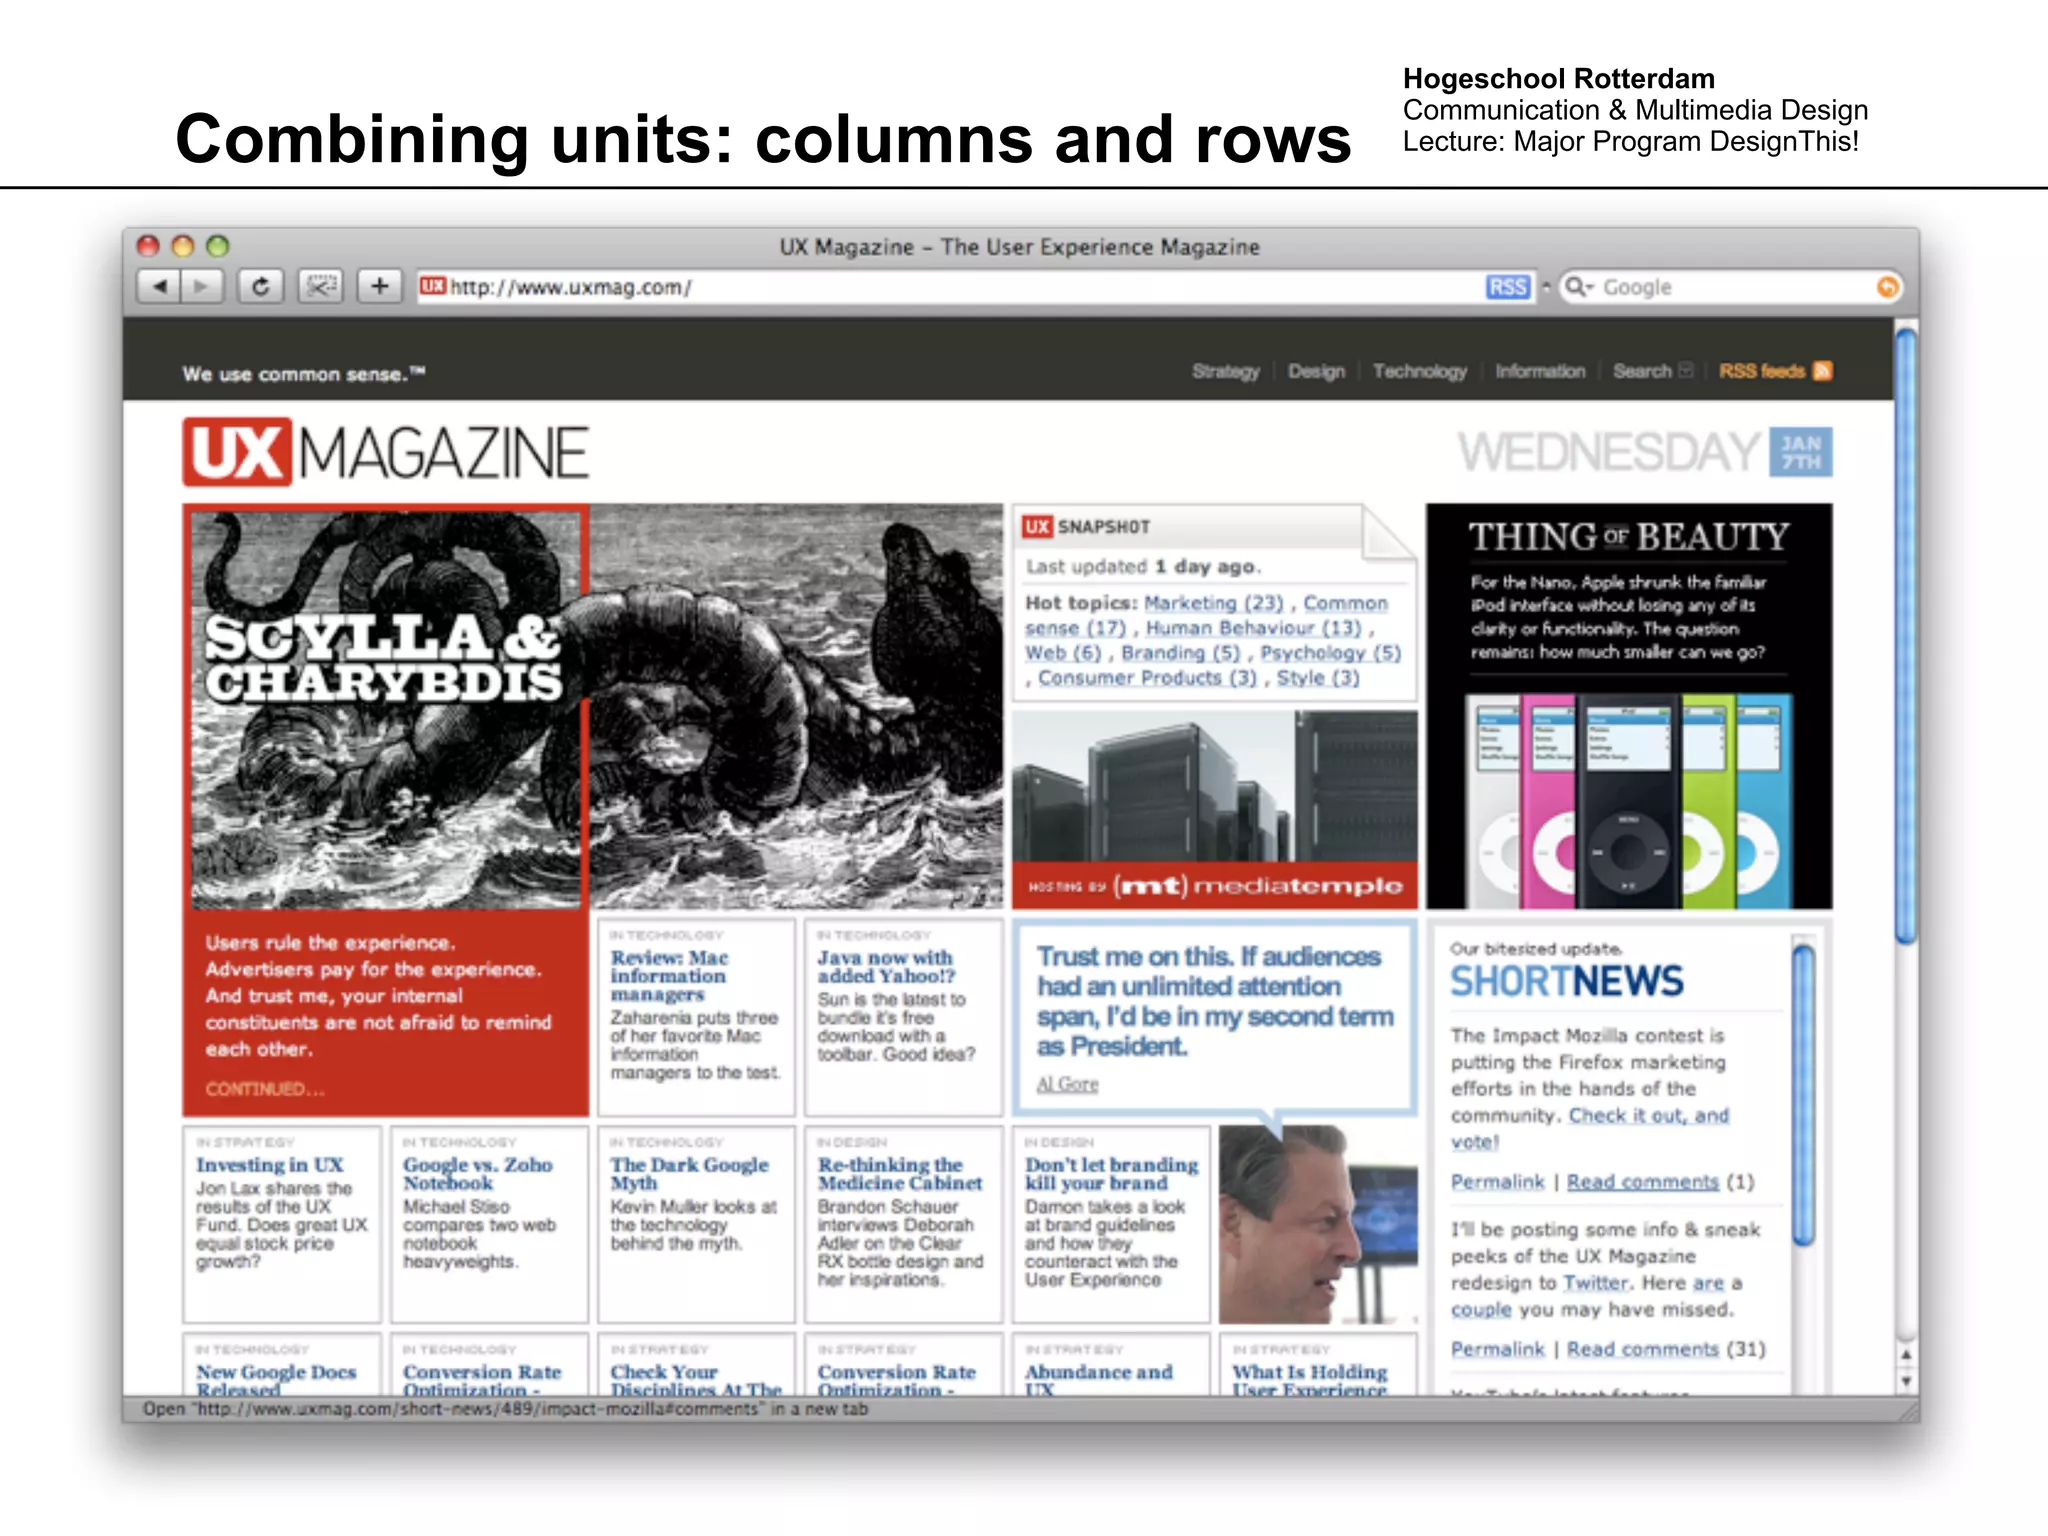Open the Marketing (23) hot topic
The image size is (2048, 1536).
(x=1213, y=603)
